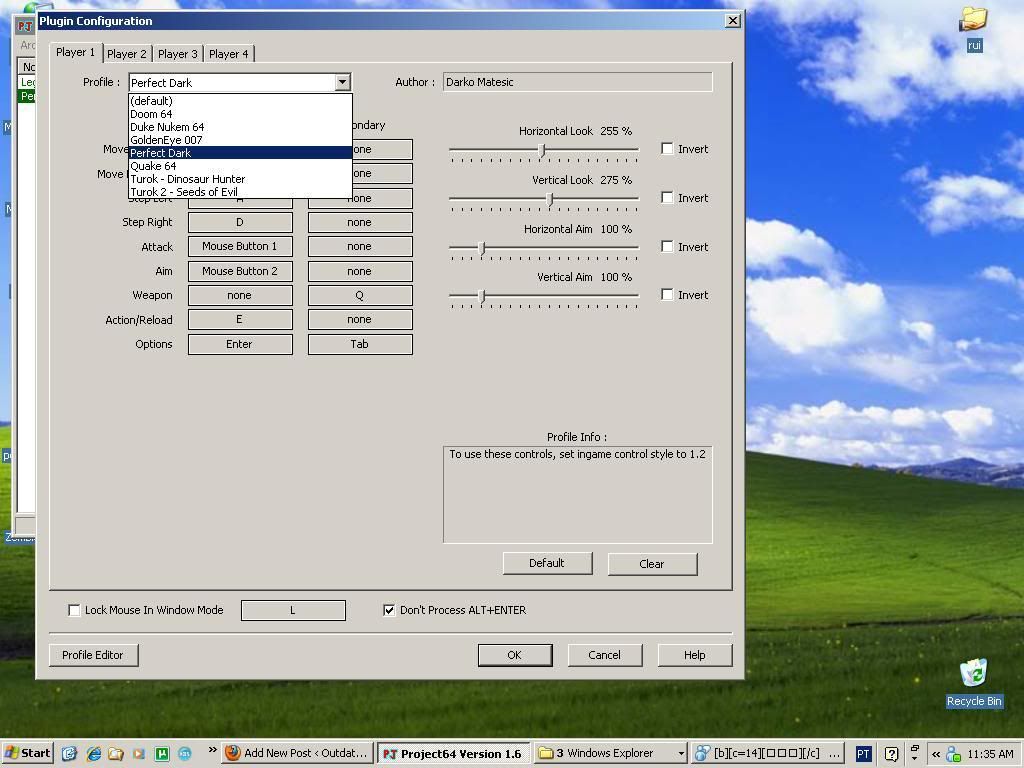Open the Player 4 tab

(228, 54)
